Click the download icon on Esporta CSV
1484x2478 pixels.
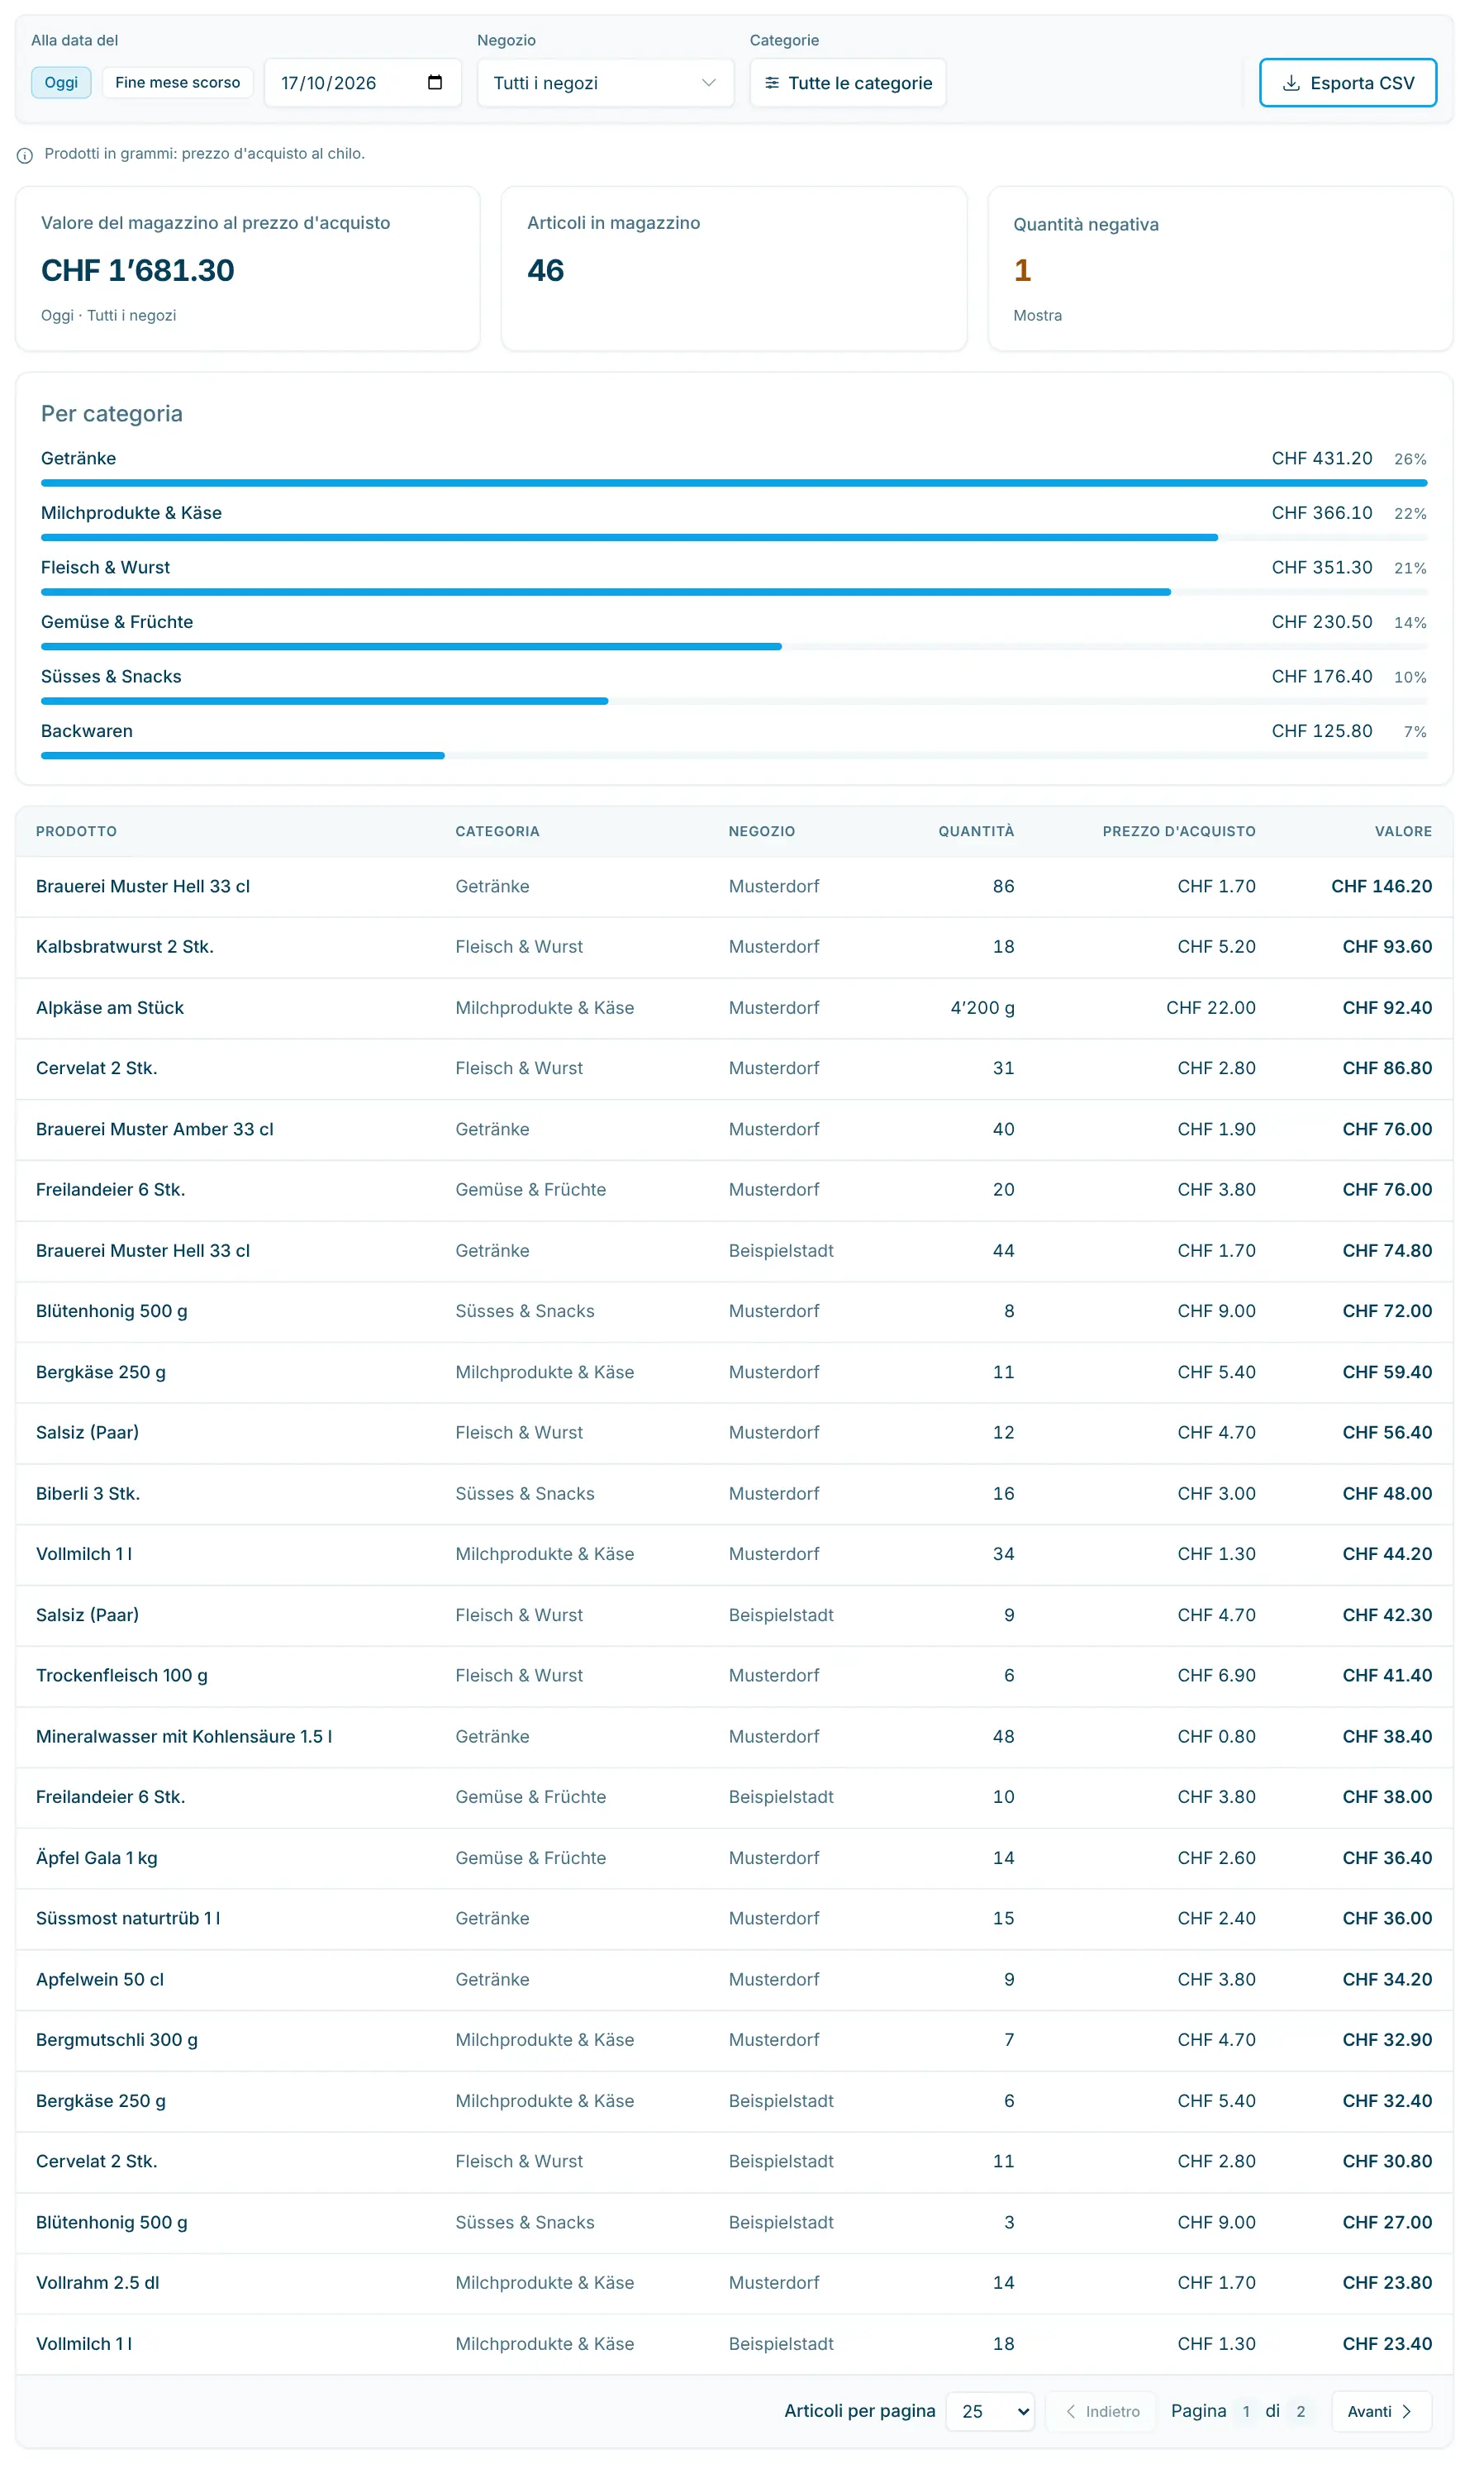[1291, 83]
